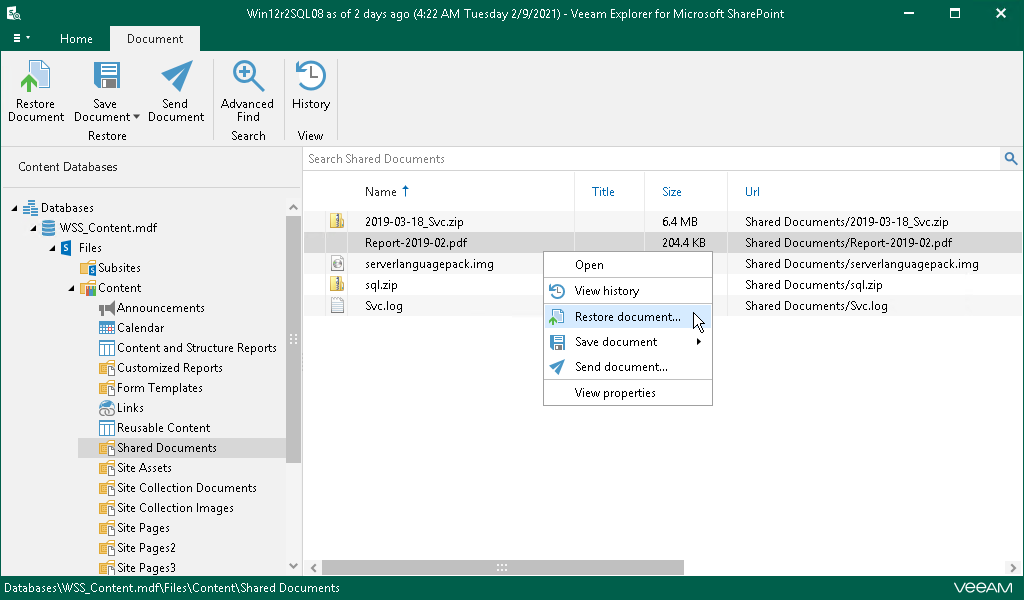
Task: Sort files by the Size column
Action: point(672,192)
